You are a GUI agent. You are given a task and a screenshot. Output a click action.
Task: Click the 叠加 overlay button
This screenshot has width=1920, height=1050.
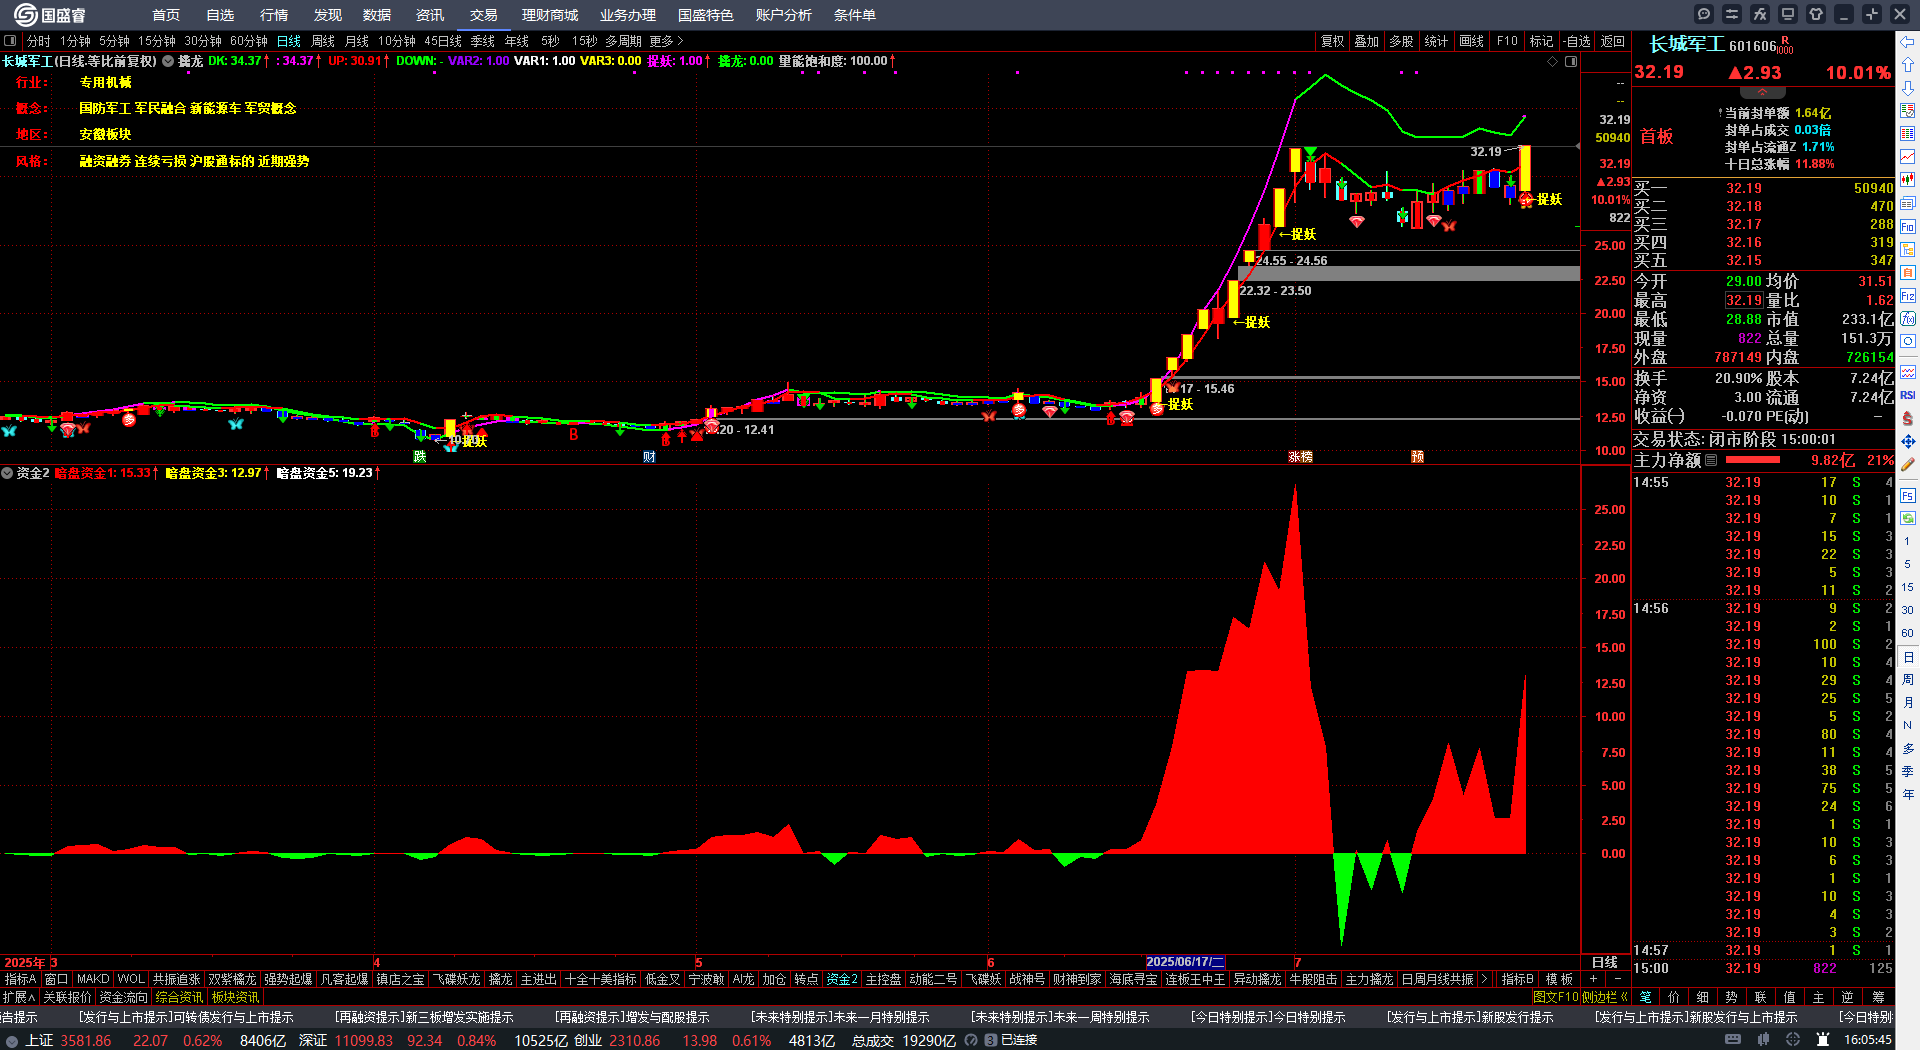1367,41
